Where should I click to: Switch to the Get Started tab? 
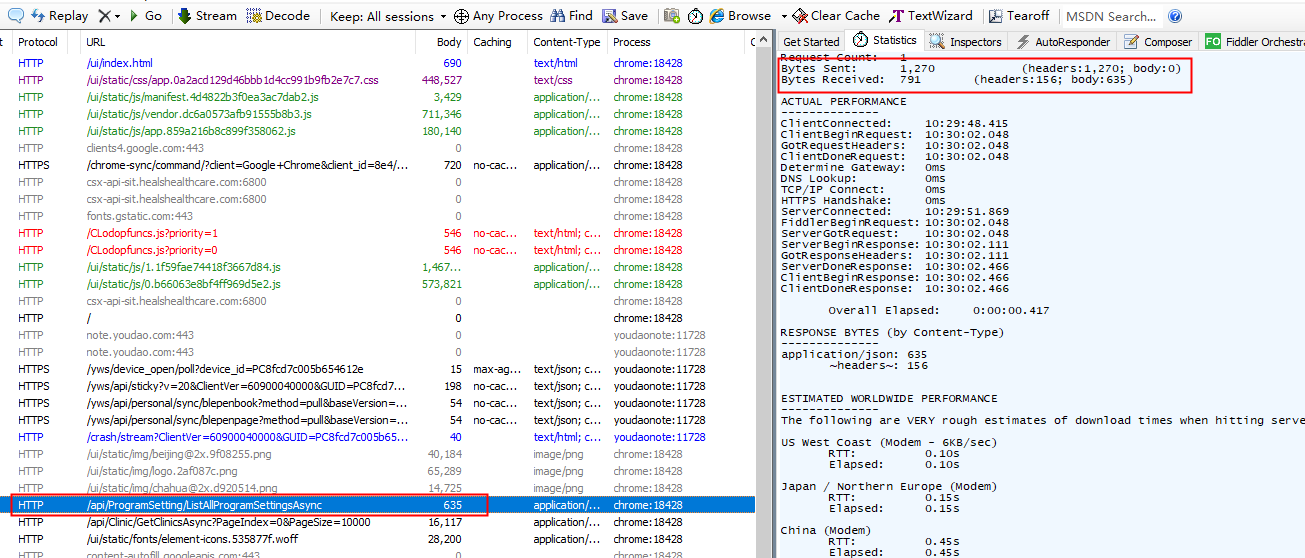[x=811, y=42]
